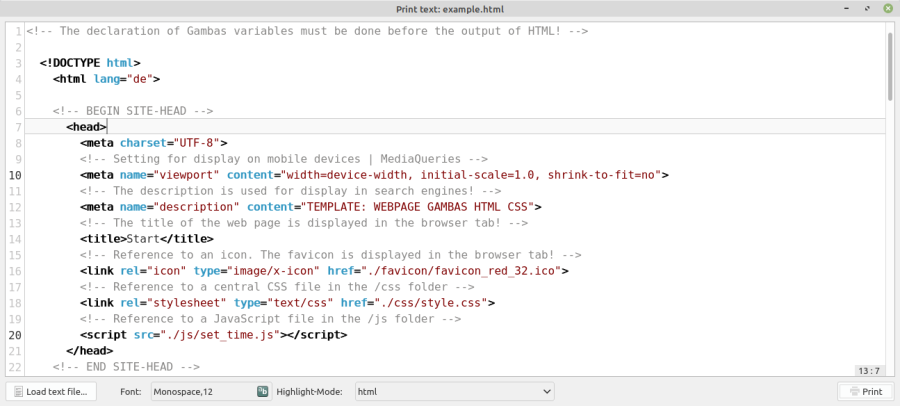This screenshot has height=406, width=900.
Task: Click the closing head tag
Action: tap(88, 351)
